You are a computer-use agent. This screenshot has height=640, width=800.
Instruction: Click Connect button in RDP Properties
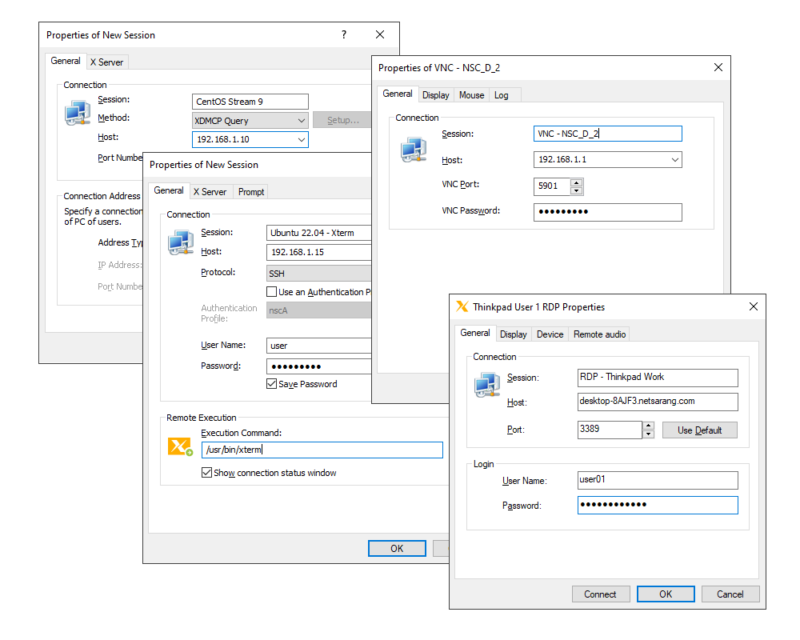coord(600,594)
